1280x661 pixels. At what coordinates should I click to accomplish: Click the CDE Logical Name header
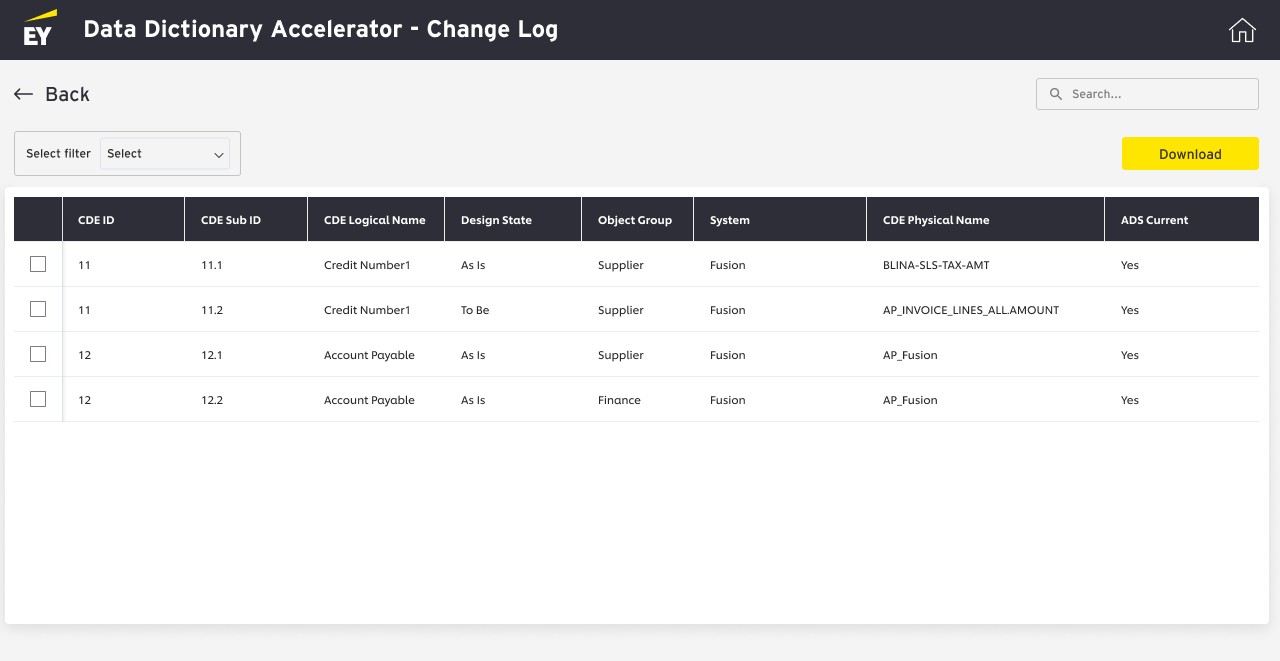tap(375, 220)
